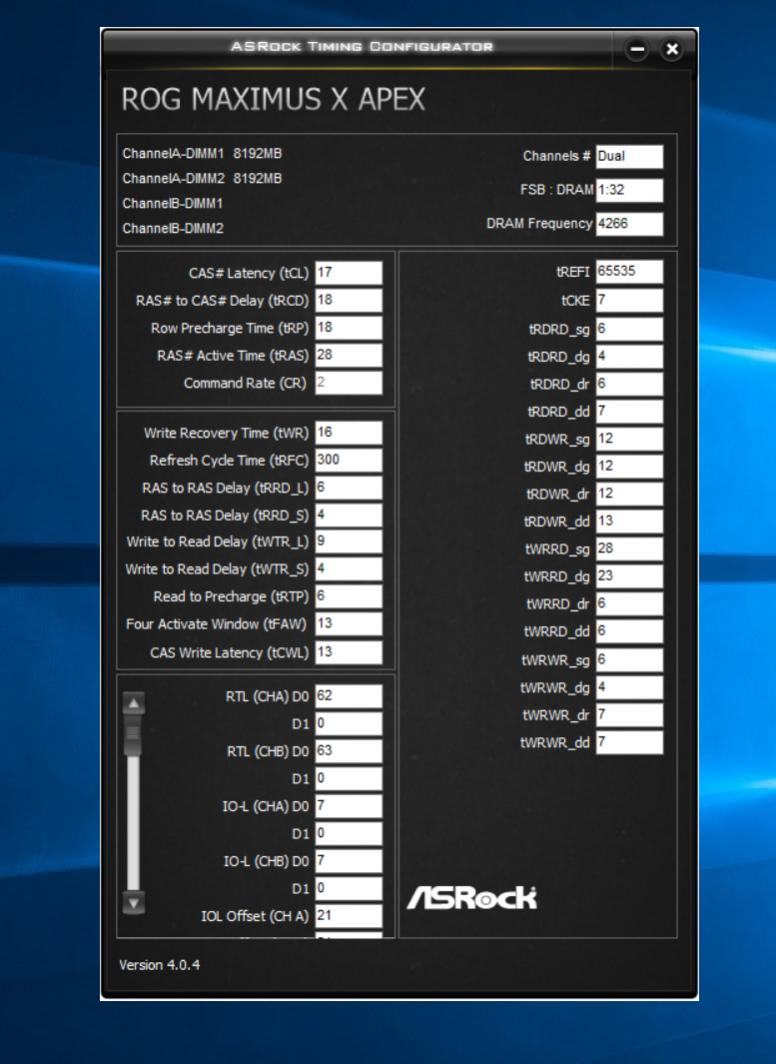This screenshot has width=776, height=1064.
Task: Click the tWRRD_sg value field
Action: coord(629,549)
